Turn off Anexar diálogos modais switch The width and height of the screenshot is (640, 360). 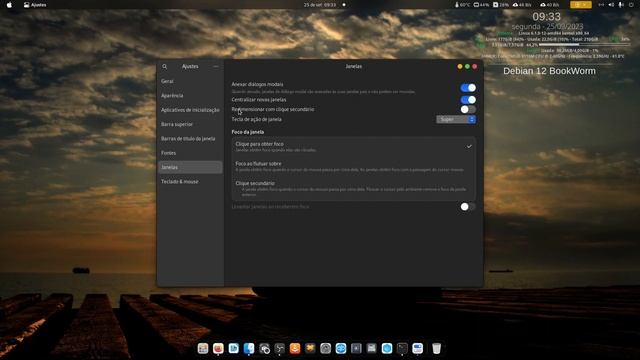point(468,88)
